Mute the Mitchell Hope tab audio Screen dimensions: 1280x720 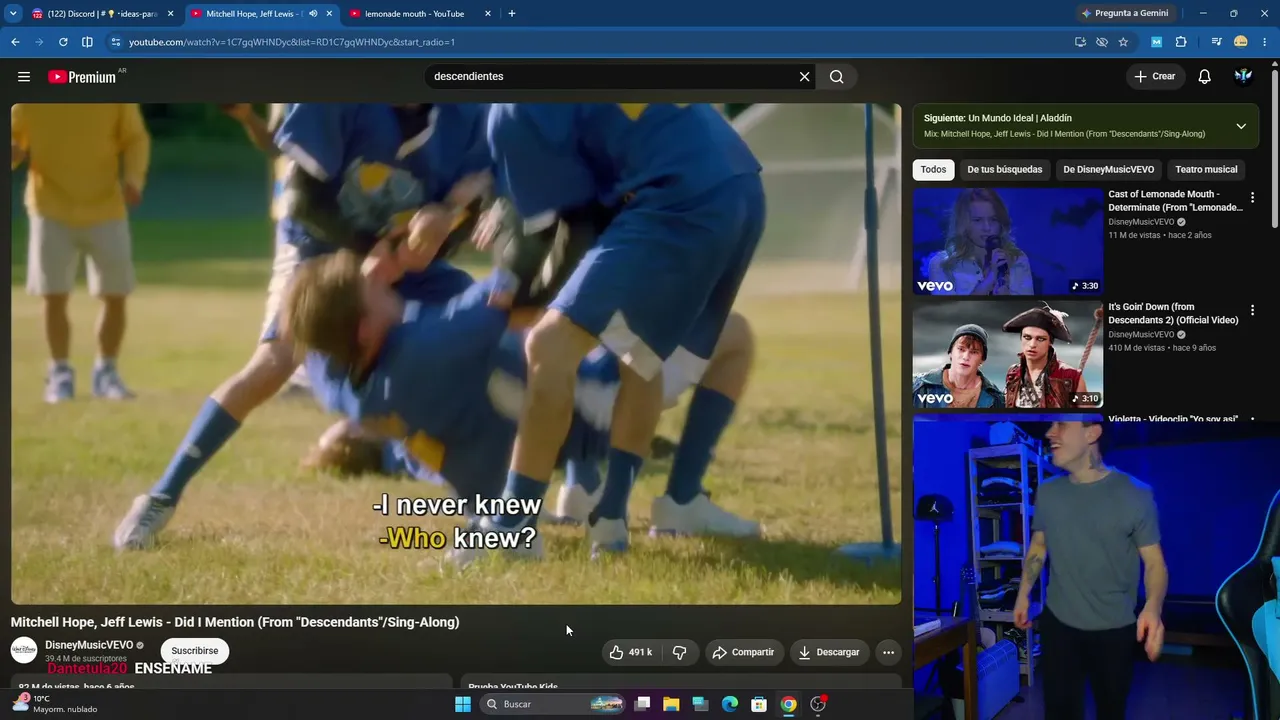tap(313, 14)
